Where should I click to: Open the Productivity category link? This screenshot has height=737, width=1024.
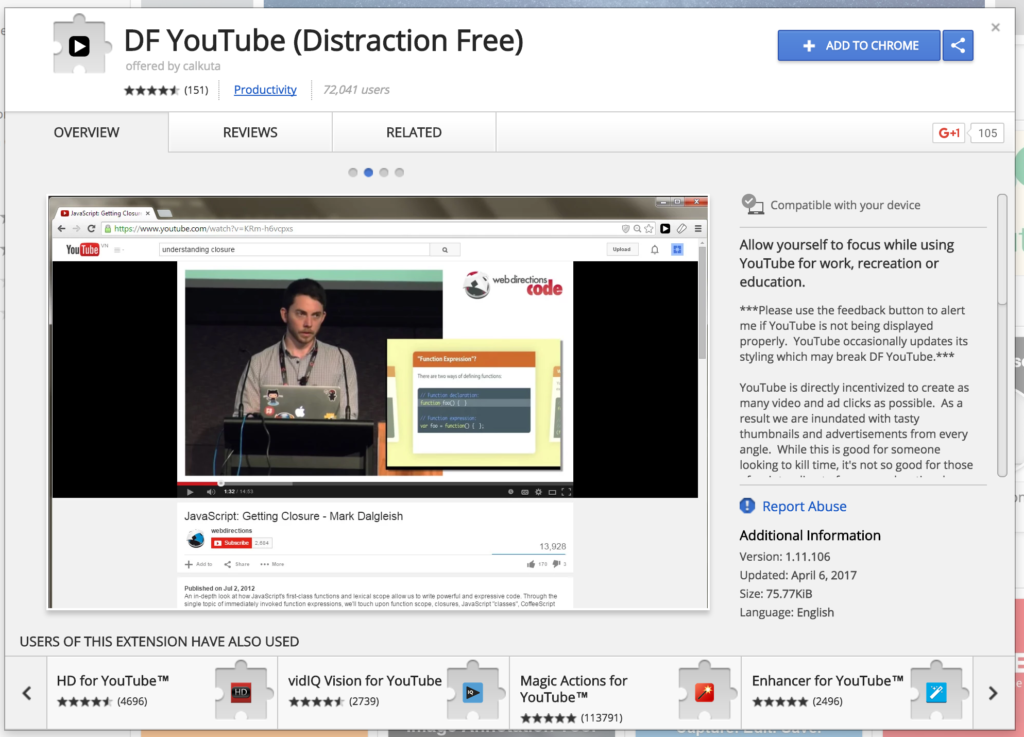click(265, 89)
